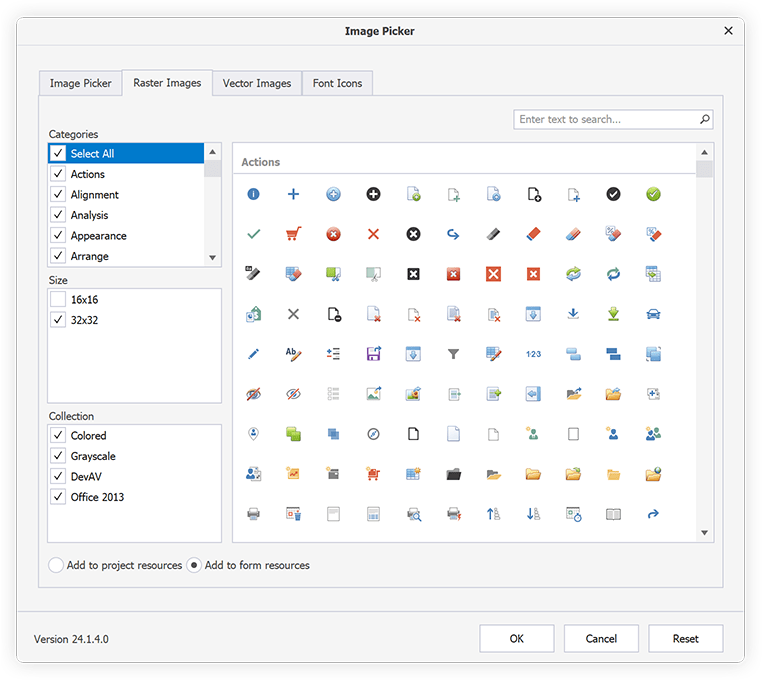Choose the sort ascending arrow icon
Screen dimensions: 763x680
[493, 514]
